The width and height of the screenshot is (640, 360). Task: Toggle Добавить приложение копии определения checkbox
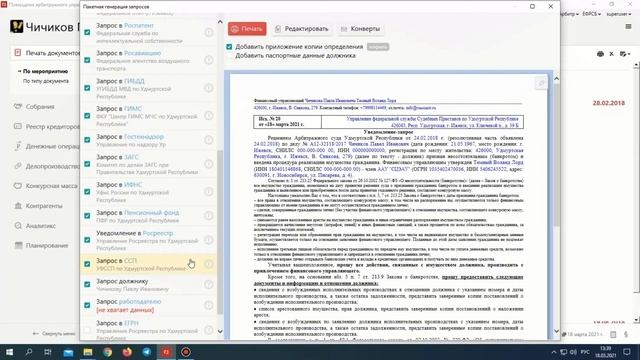(x=229, y=47)
